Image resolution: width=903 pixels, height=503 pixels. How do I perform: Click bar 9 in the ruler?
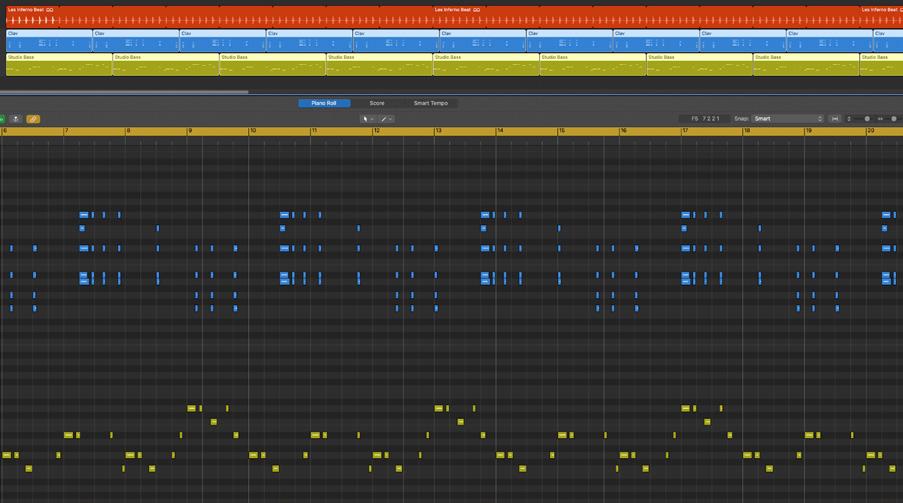[x=190, y=131]
